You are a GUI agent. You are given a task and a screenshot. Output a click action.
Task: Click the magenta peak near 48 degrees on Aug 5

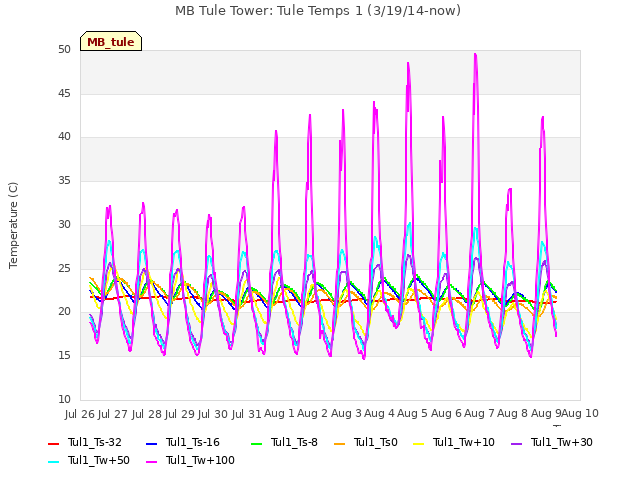point(408,64)
